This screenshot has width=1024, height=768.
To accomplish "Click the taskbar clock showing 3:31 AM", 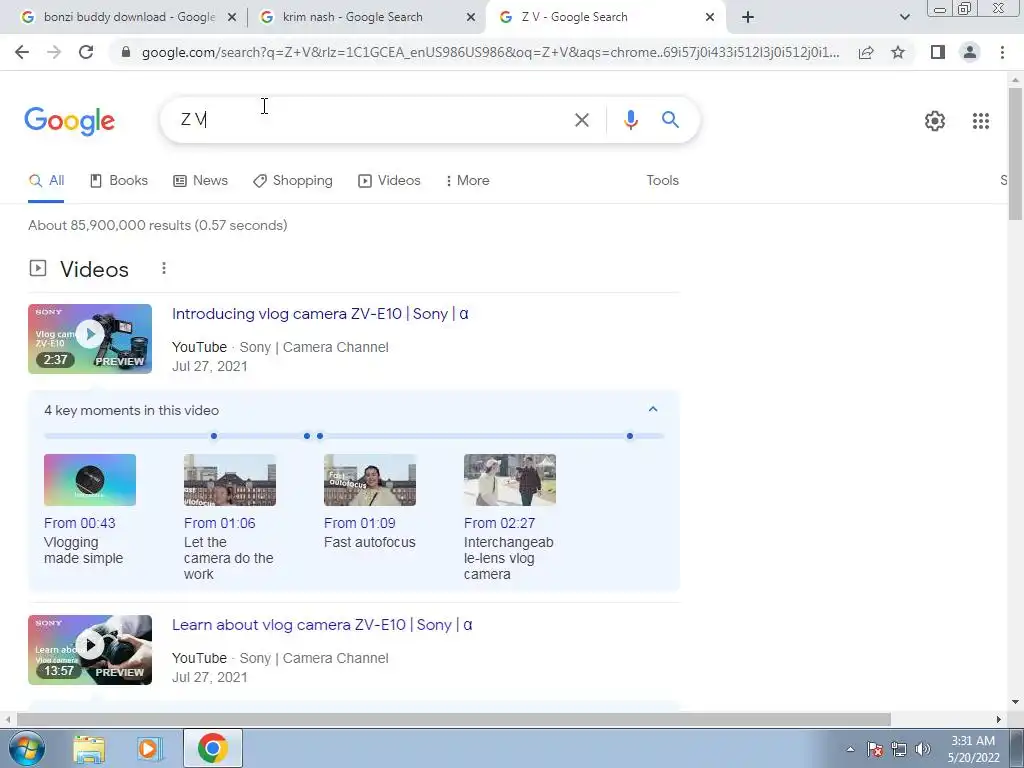I will [973, 749].
